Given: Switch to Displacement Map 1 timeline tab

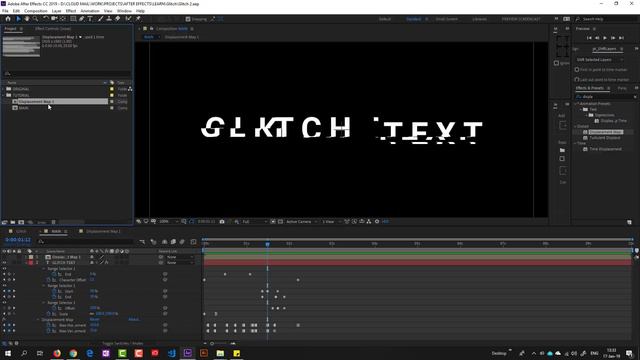Looking at the screenshot, I should click(x=103, y=231).
